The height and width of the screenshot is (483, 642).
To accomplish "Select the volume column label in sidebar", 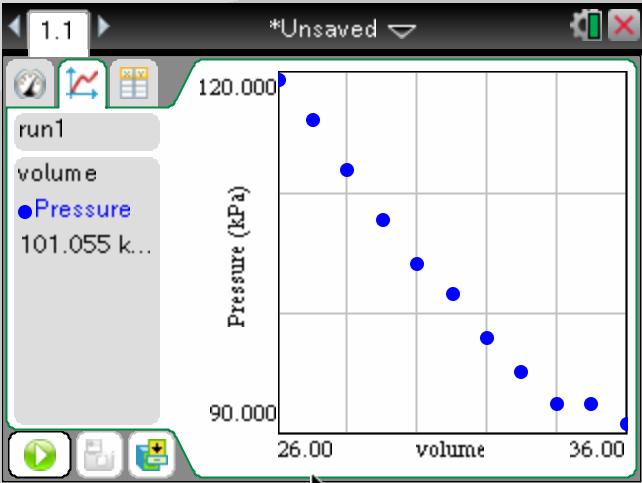I will click(x=58, y=173).
